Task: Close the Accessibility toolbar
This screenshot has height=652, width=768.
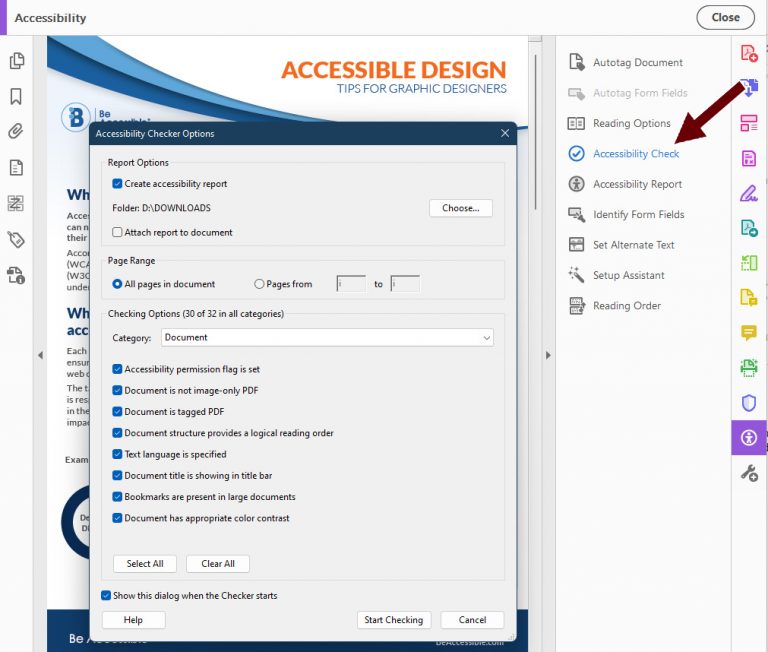Action: click(x=725, y=18)
